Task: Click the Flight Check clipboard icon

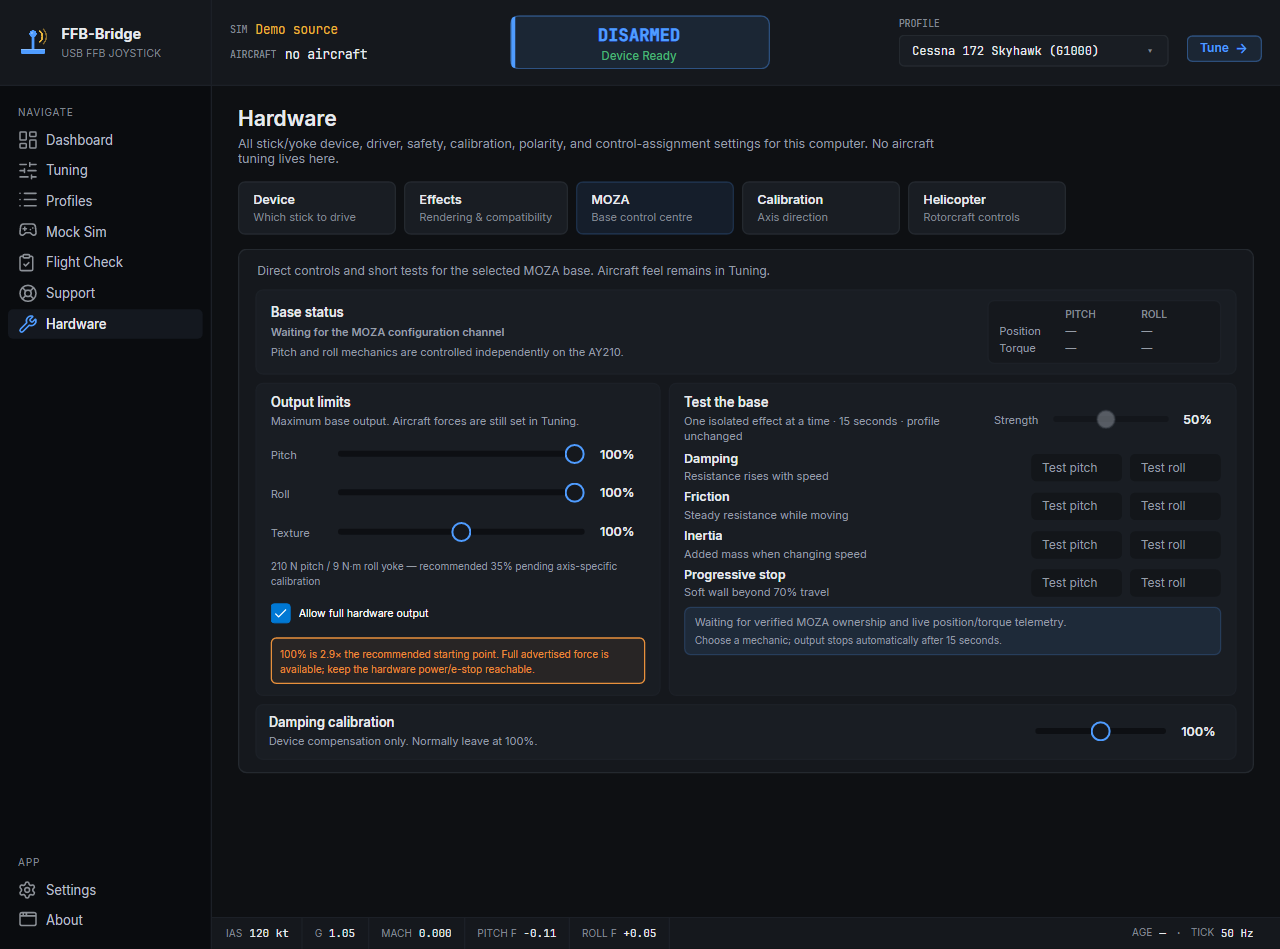Action: click(x=28, y=262)
